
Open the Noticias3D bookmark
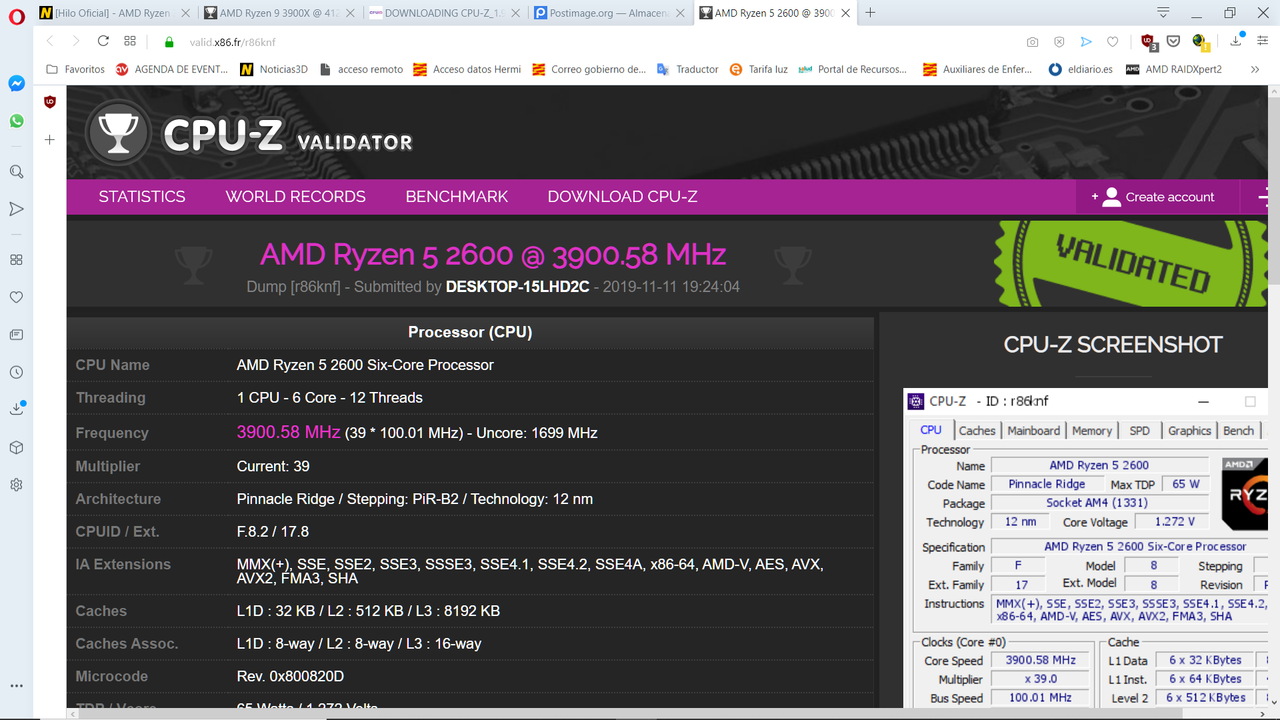(274, 69)
